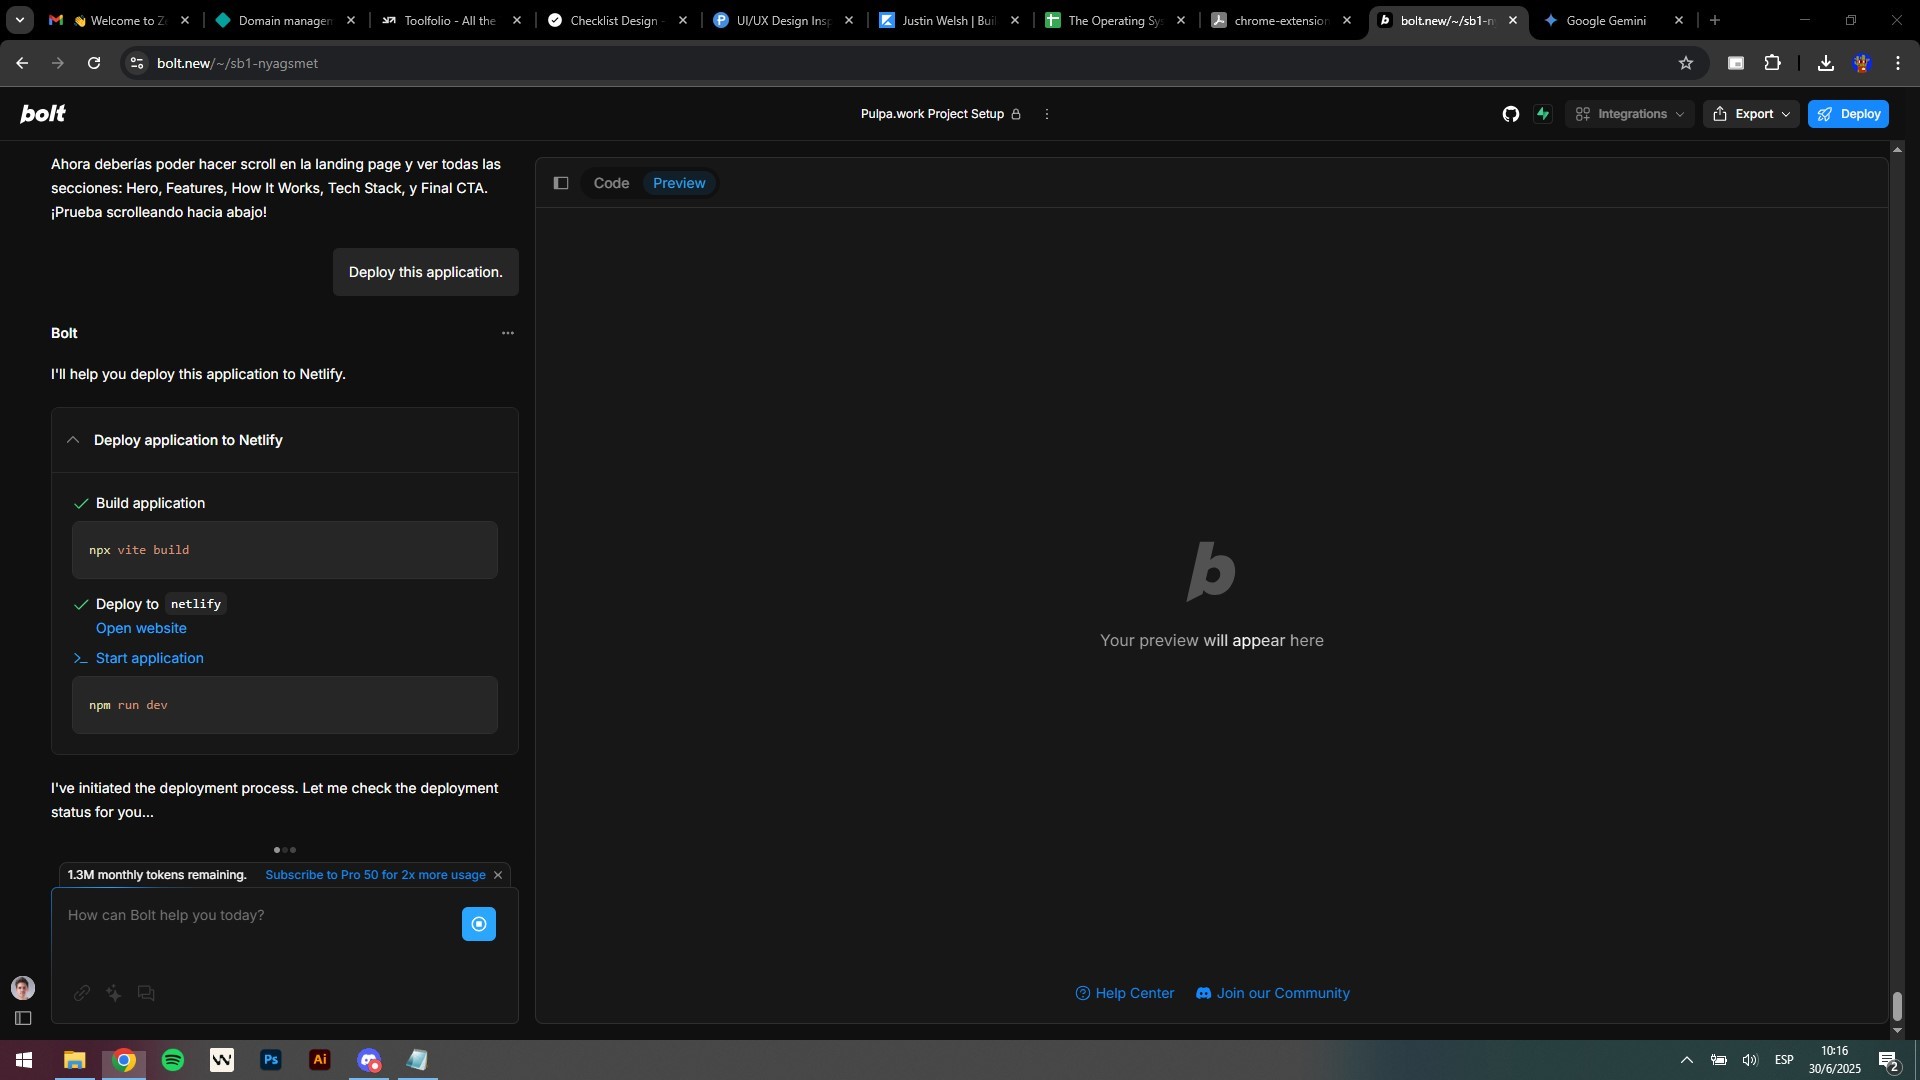Open the GitHub integration icon
The height and width of the screenshot is (1080, 1920).
[x=1510, y=114]
